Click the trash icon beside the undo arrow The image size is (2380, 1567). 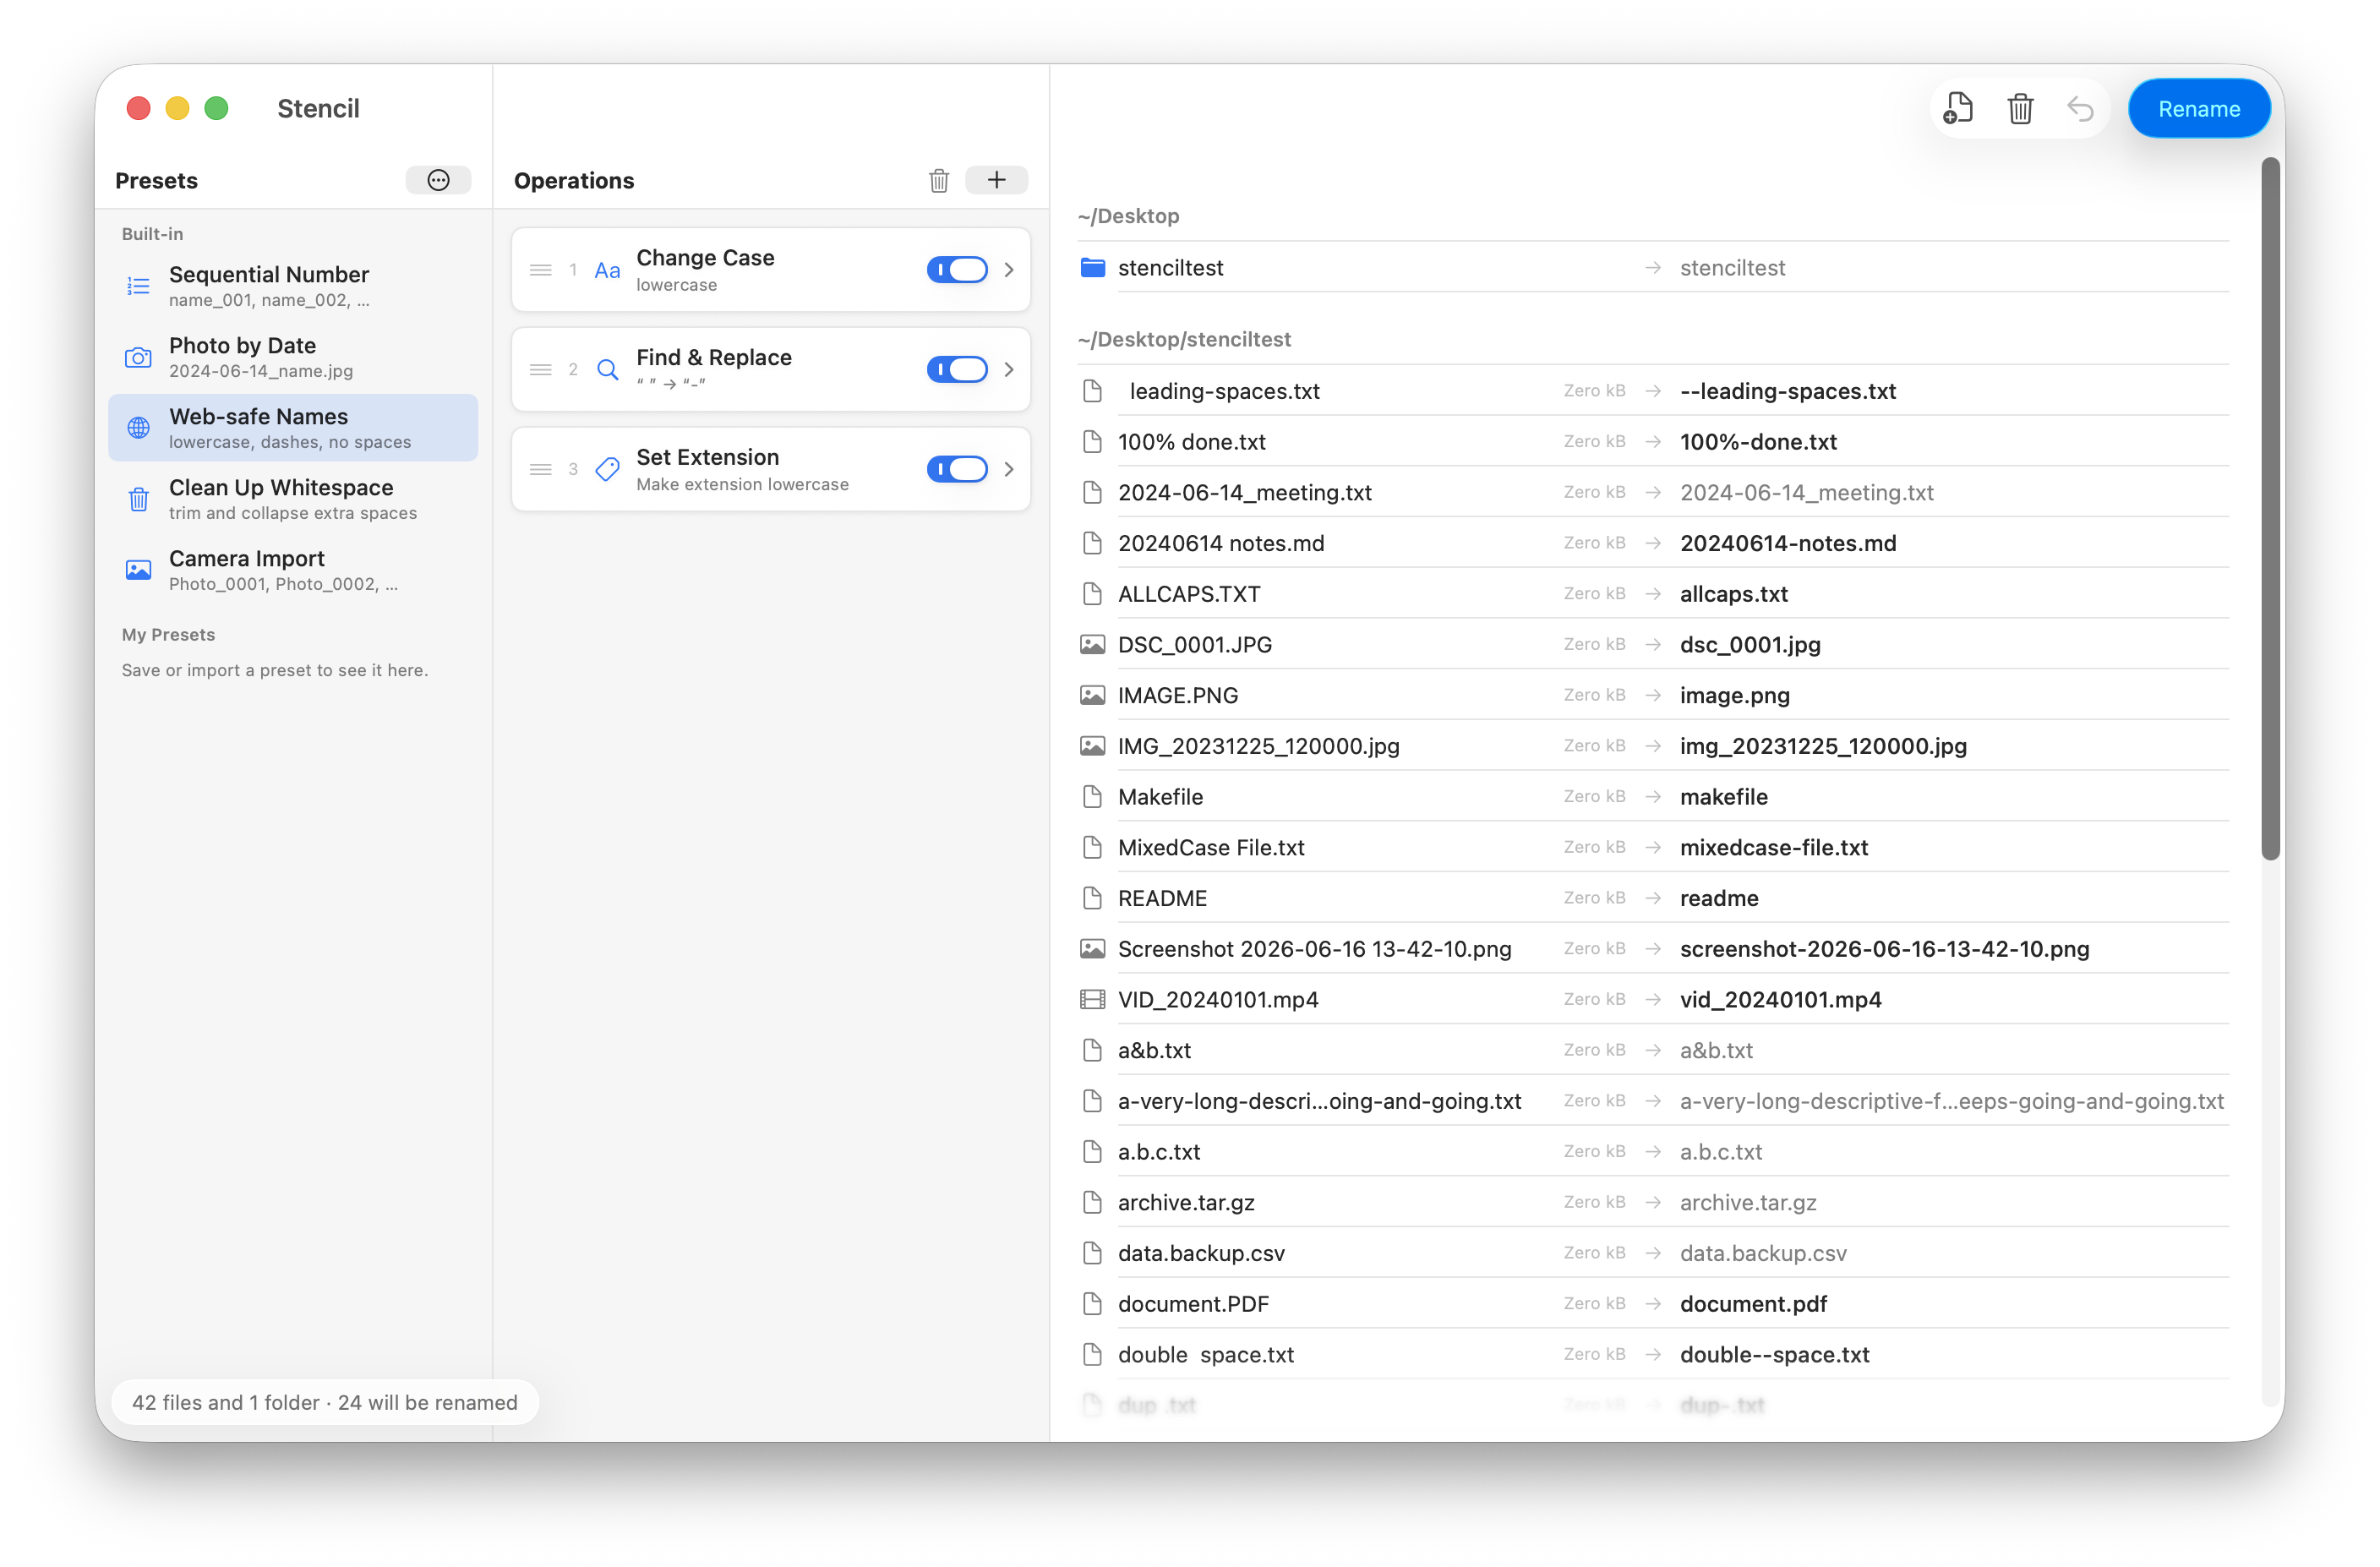[2020, 108]
